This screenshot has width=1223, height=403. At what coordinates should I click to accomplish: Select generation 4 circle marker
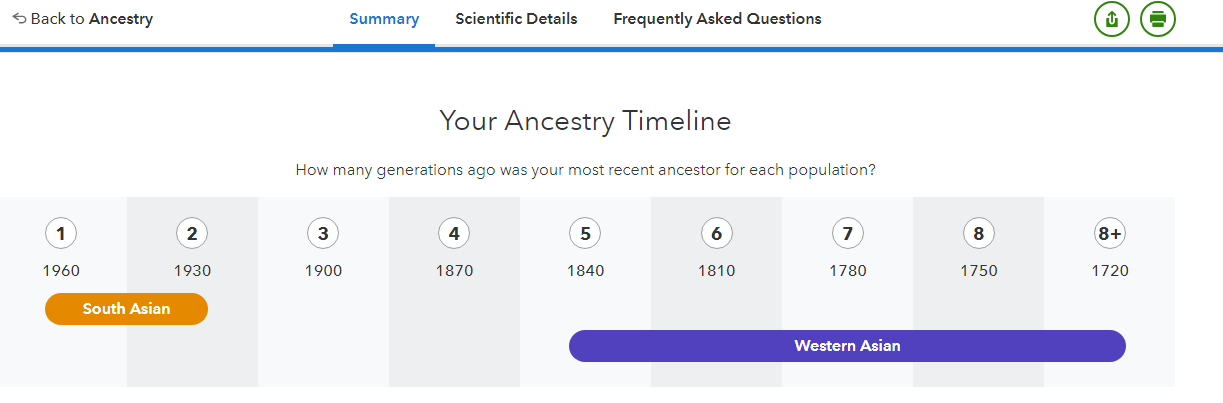click(454, 234)
